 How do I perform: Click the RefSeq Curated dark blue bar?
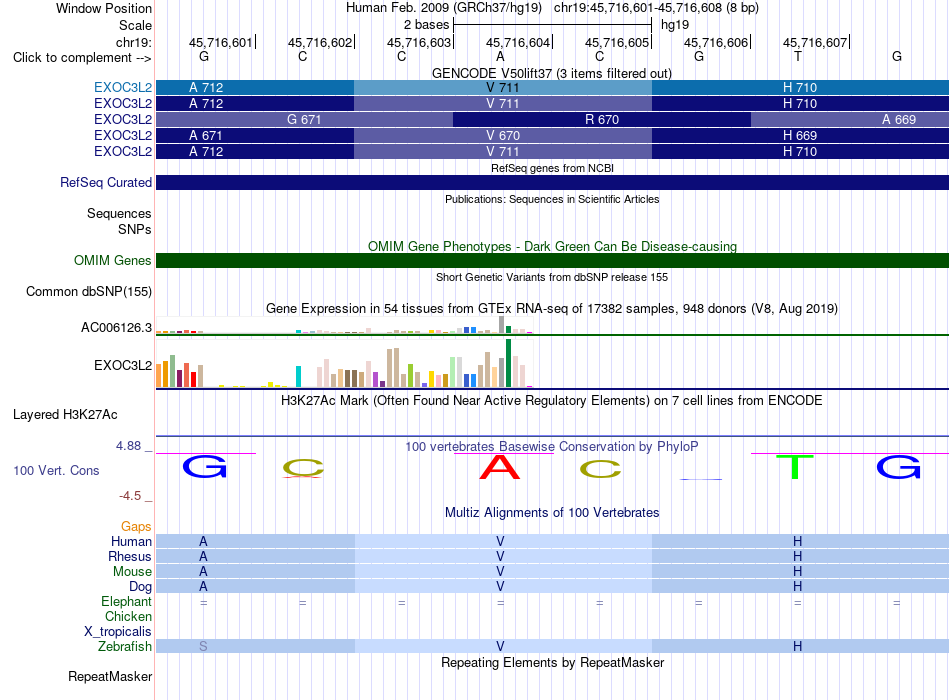coord(553,182)
